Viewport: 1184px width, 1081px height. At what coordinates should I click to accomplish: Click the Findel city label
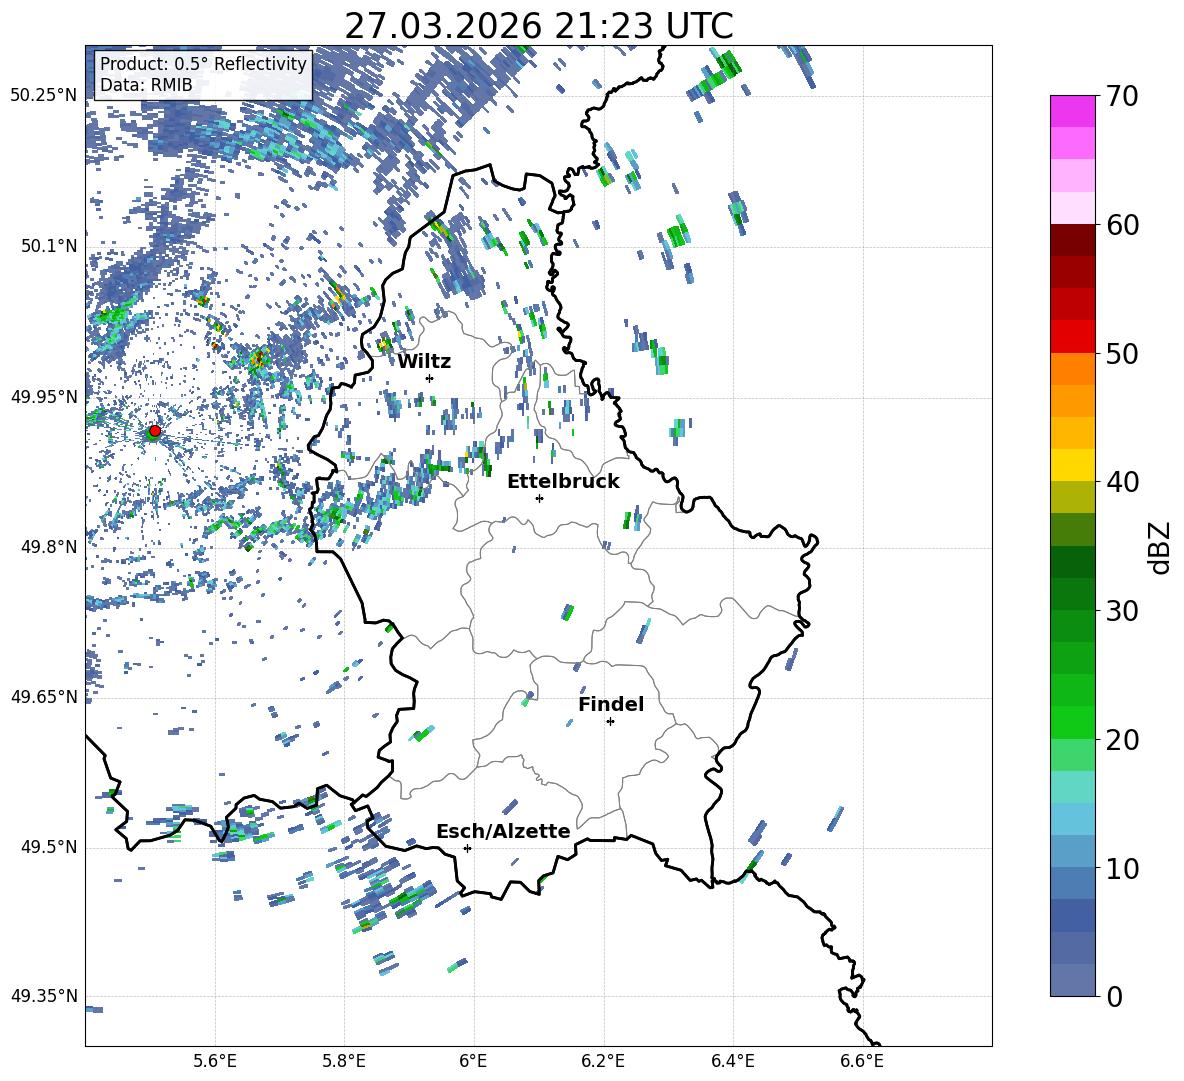[611, 704]
